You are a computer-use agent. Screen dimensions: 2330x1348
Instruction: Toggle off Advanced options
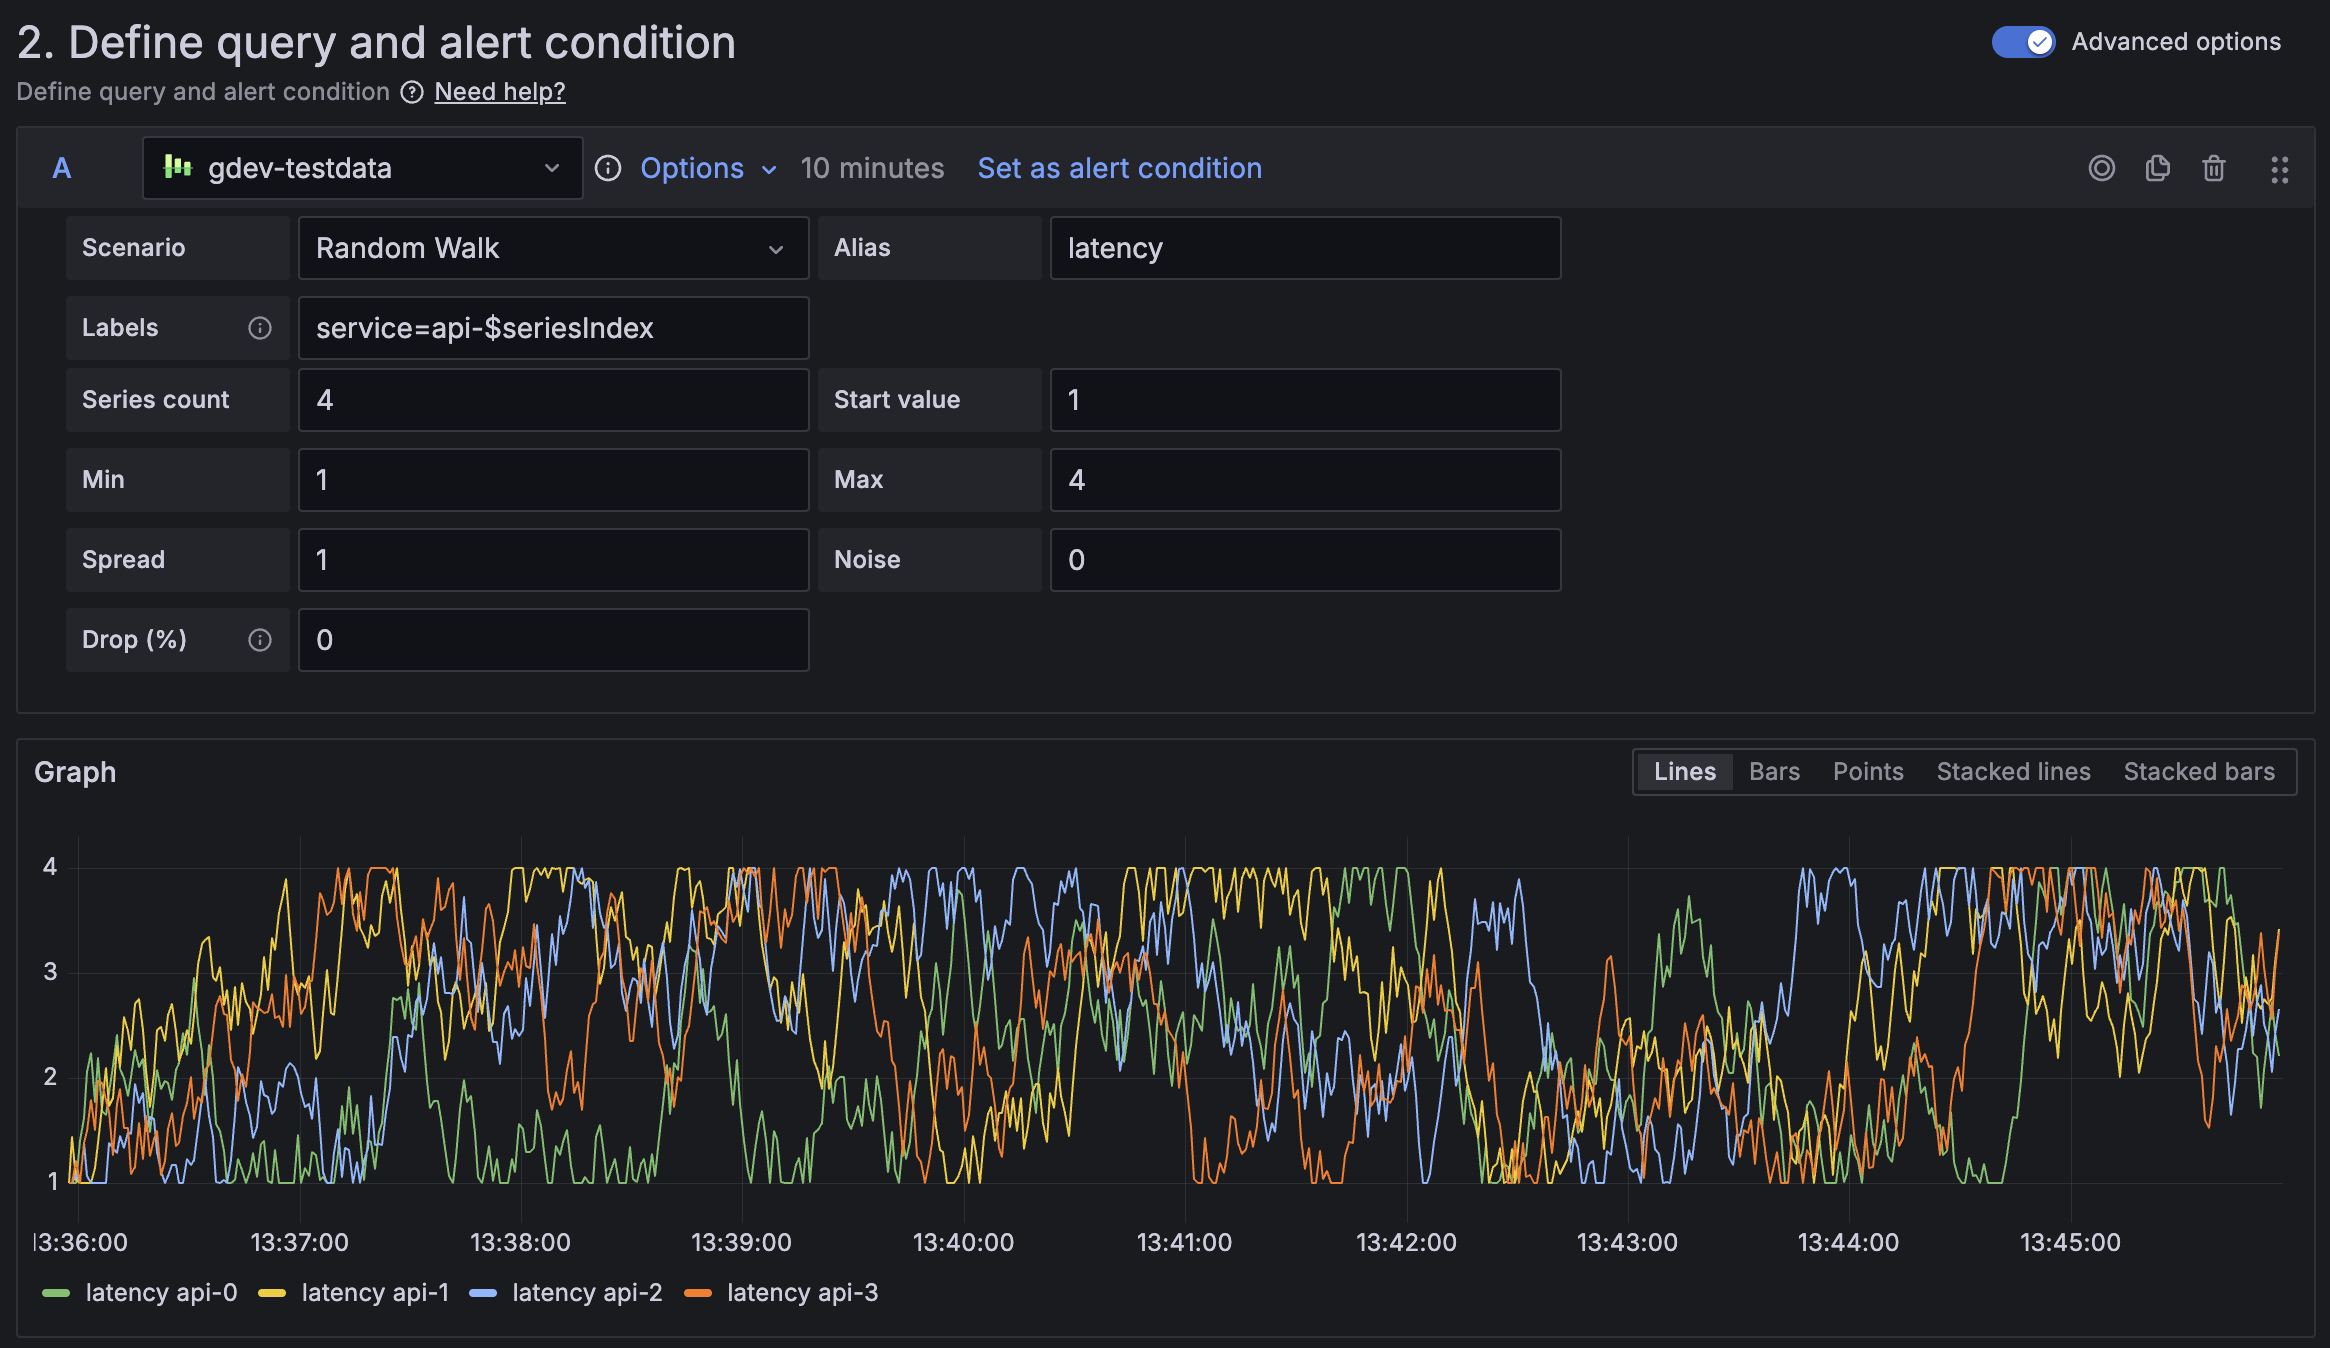[x=2022, y=42]
